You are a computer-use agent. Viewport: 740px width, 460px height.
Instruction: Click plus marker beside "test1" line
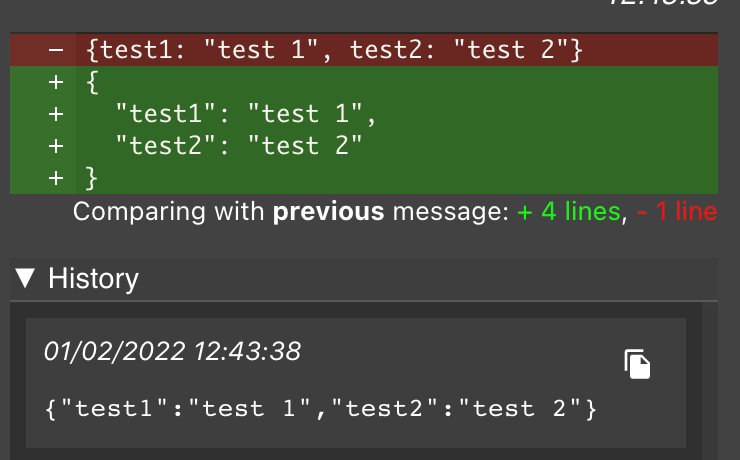(56, 114)
